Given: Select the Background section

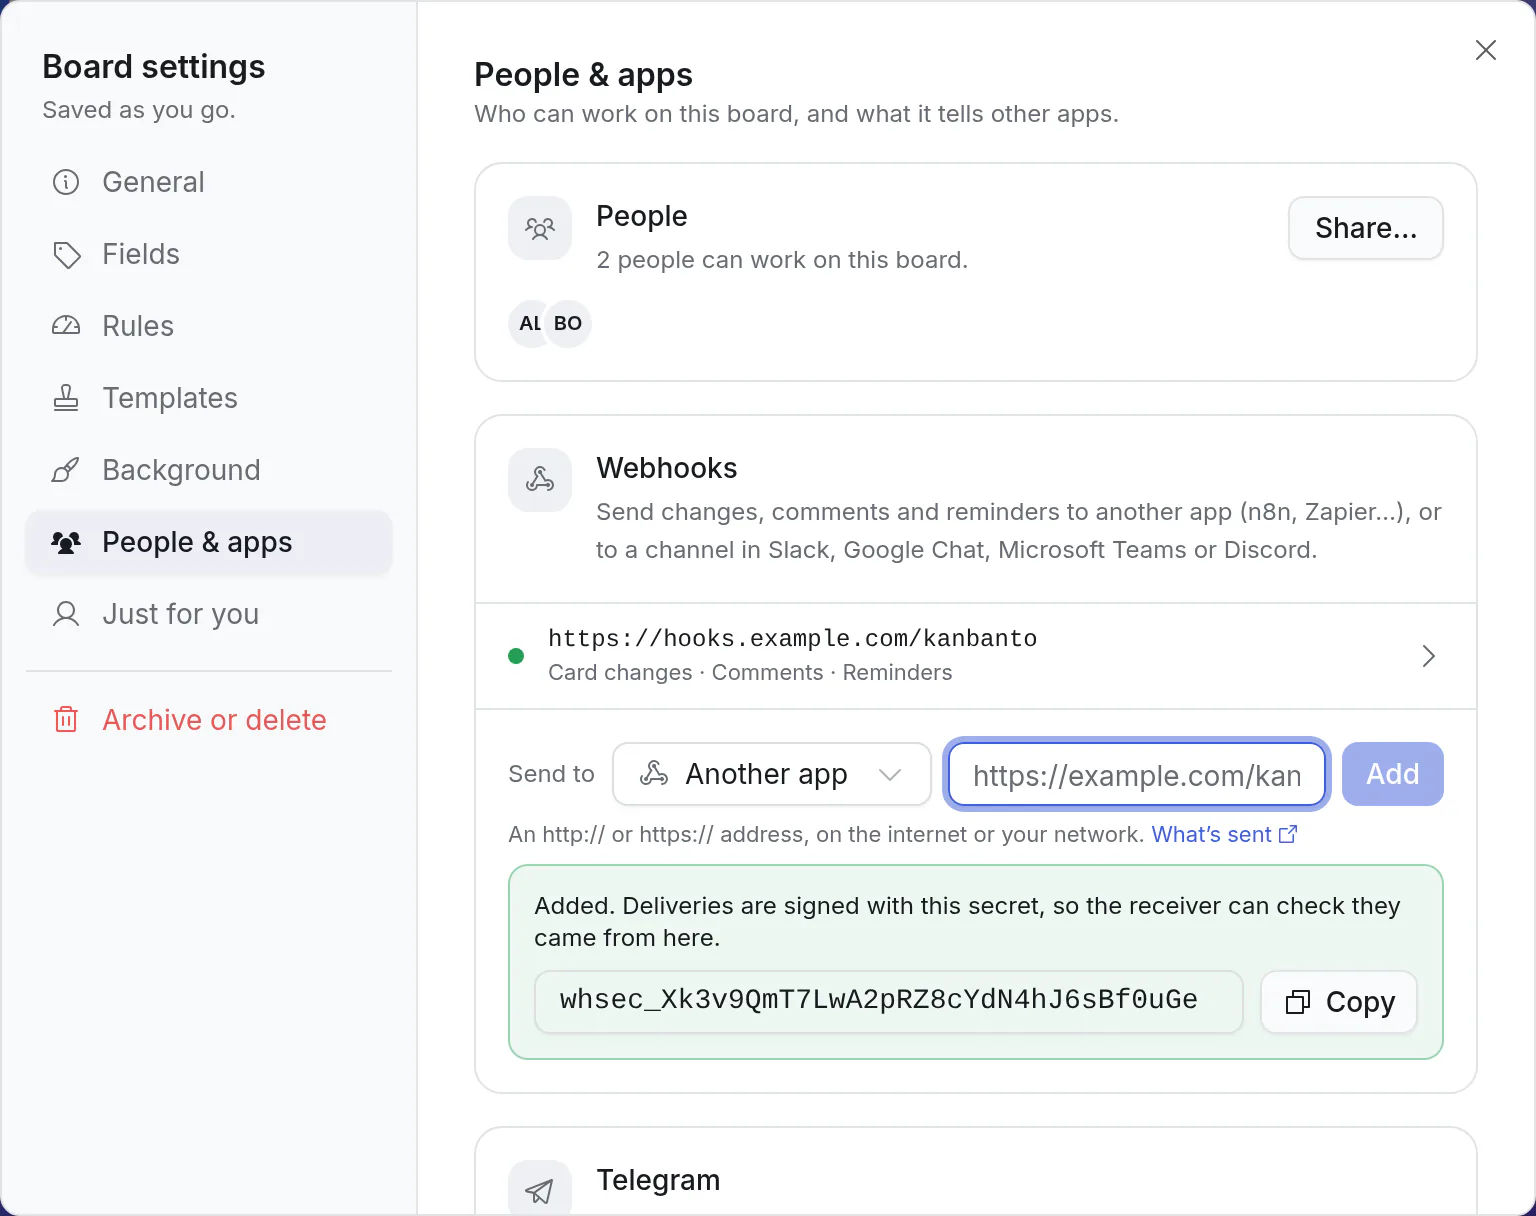Looking at the screenshot, I should (209, 470).
